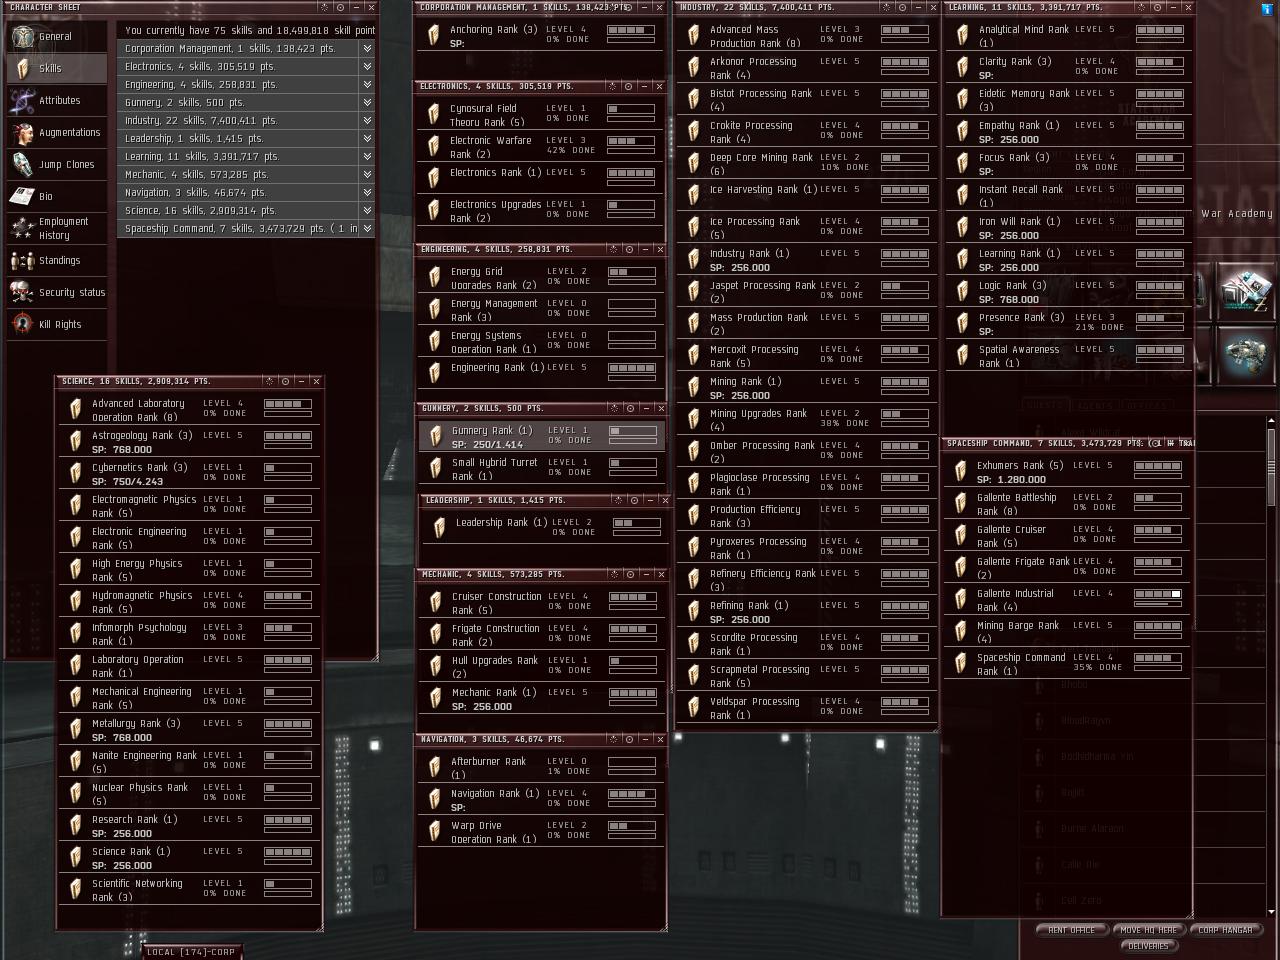1280x960 pixels.
Task: Click the Veldspar Processing skill book icon
Action: (x=693, y=708)
